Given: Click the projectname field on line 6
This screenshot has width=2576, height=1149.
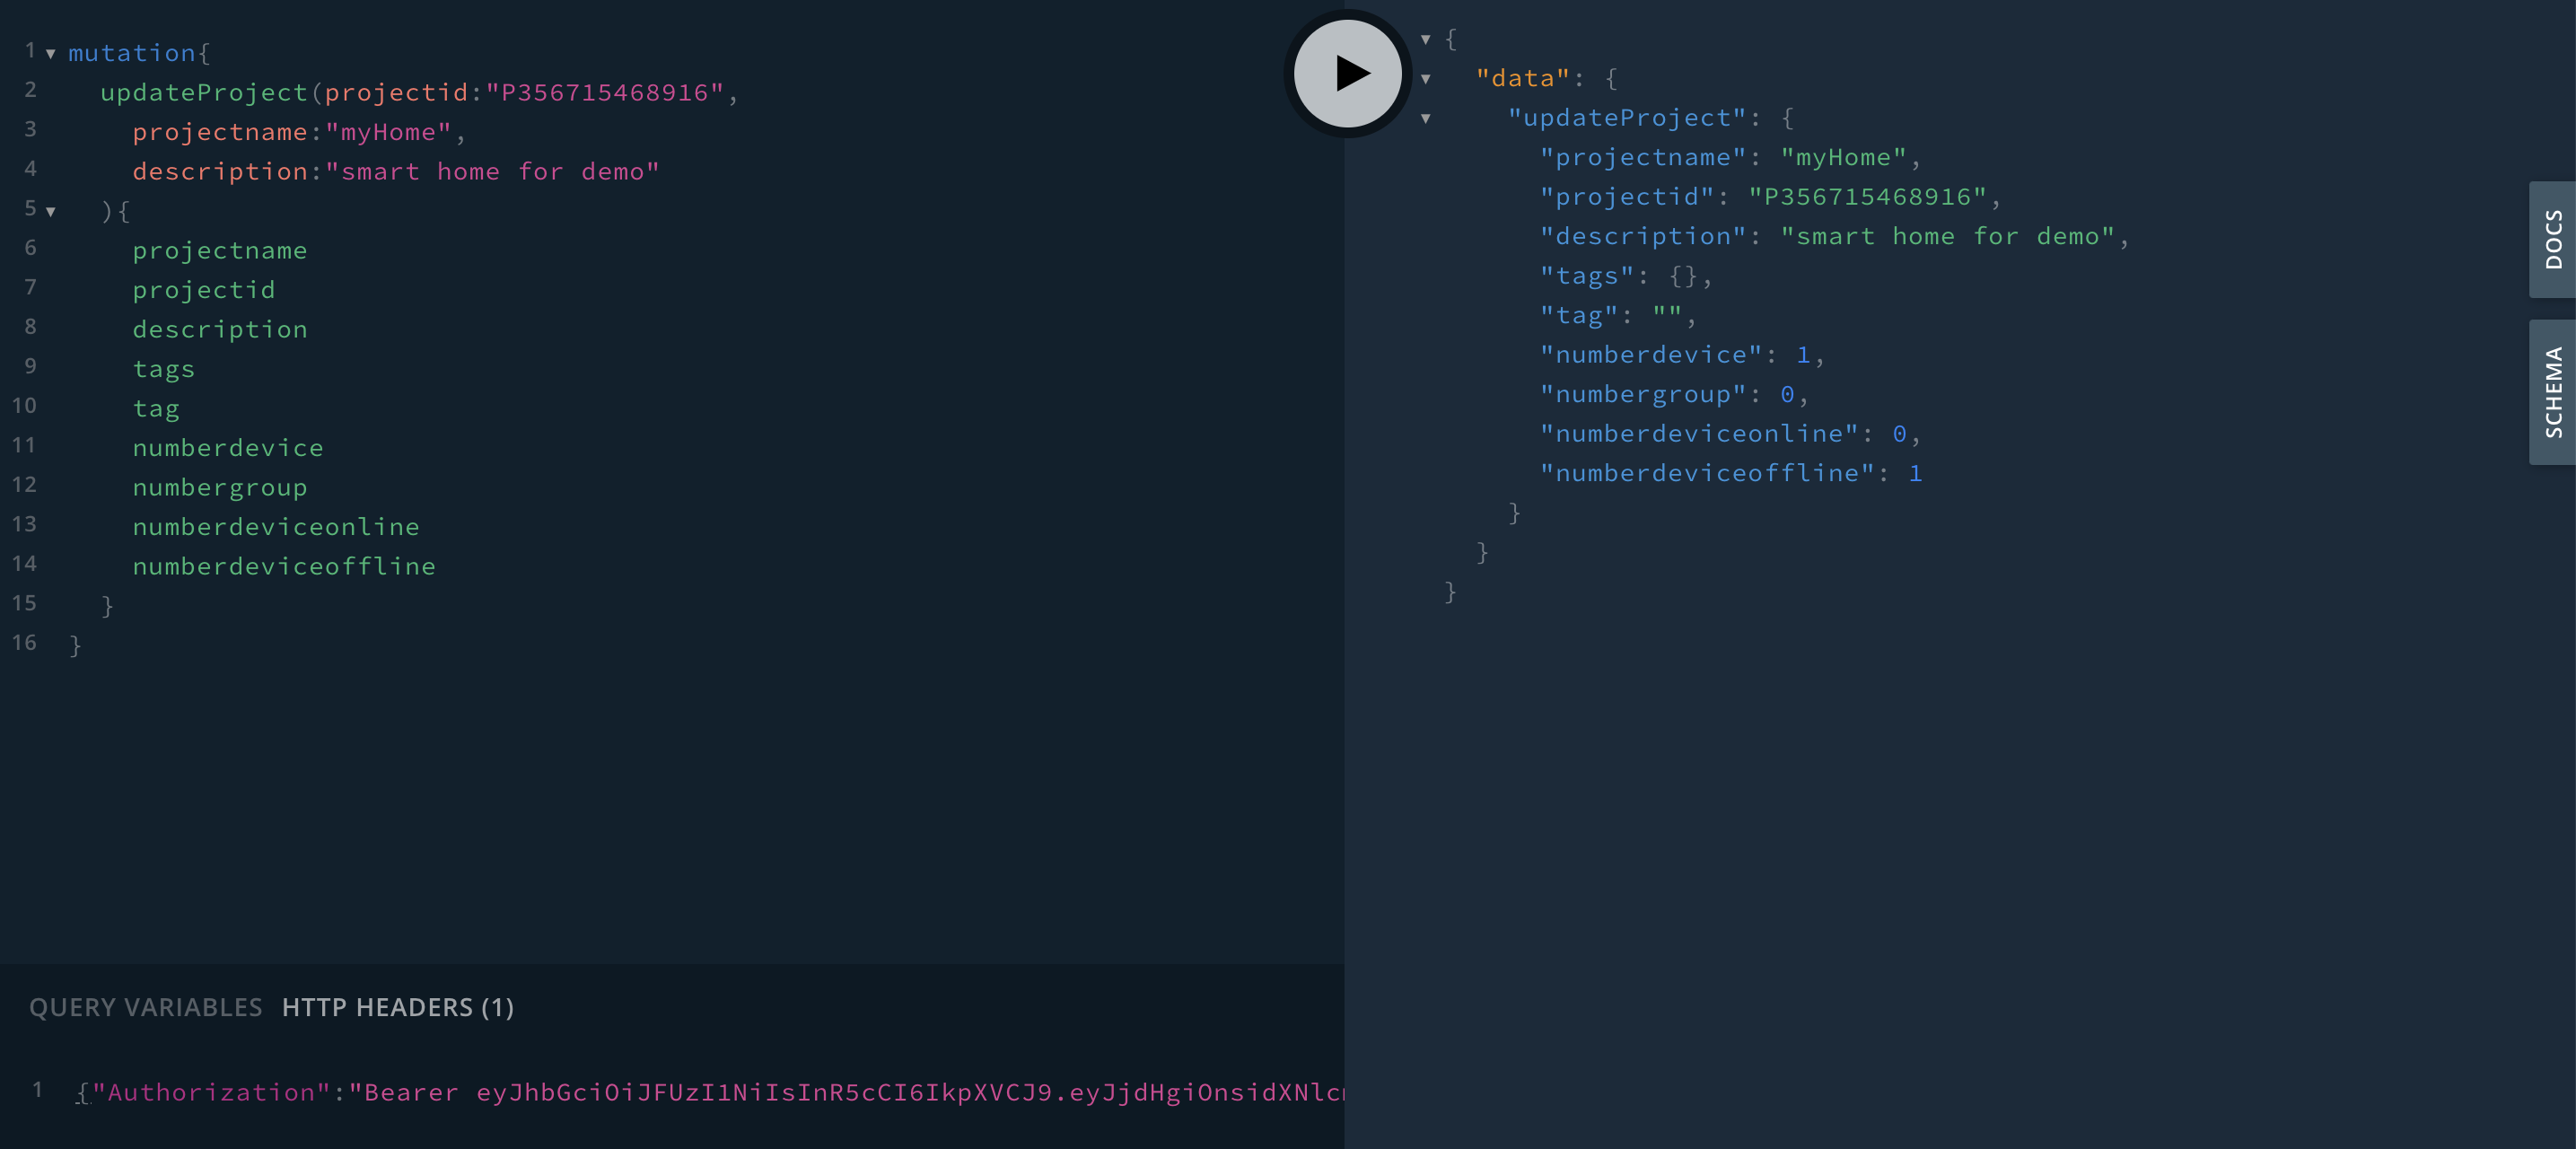Looking at the screenshot, I should pyautogui.click(x=220, y=250).
